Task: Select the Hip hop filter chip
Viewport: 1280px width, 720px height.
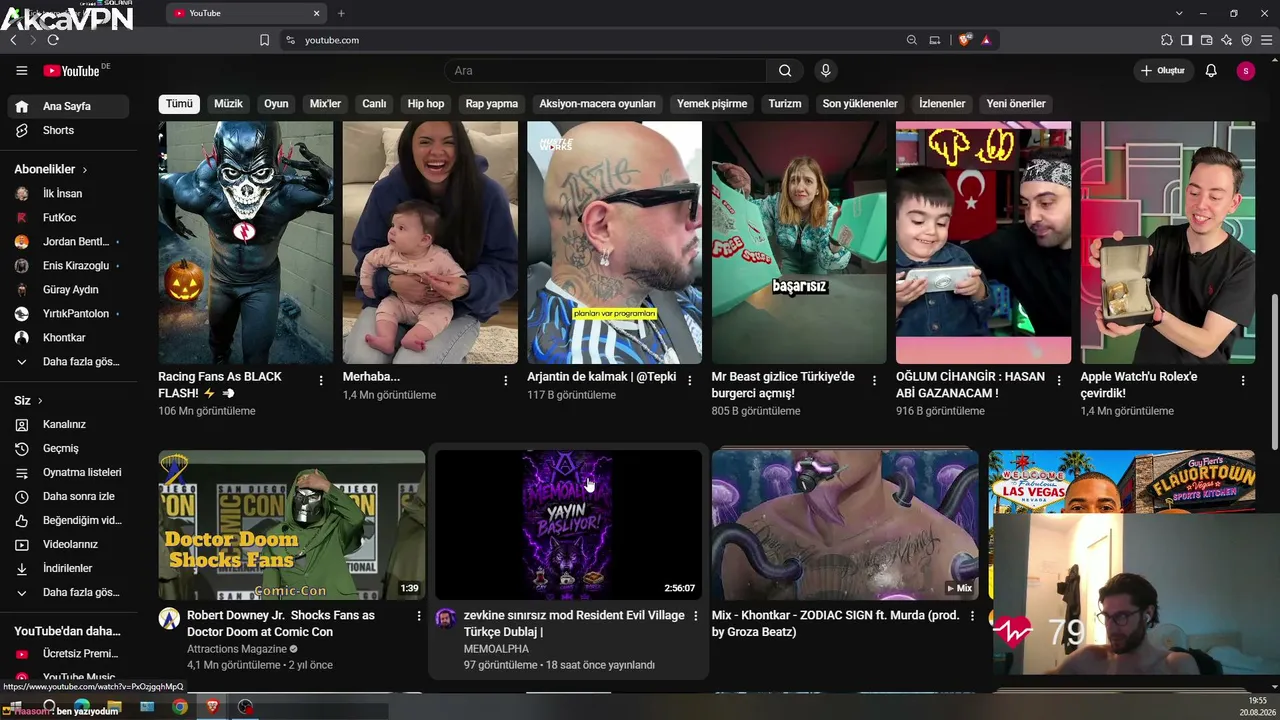Action: pyautogui.click(x=426, y=104)
